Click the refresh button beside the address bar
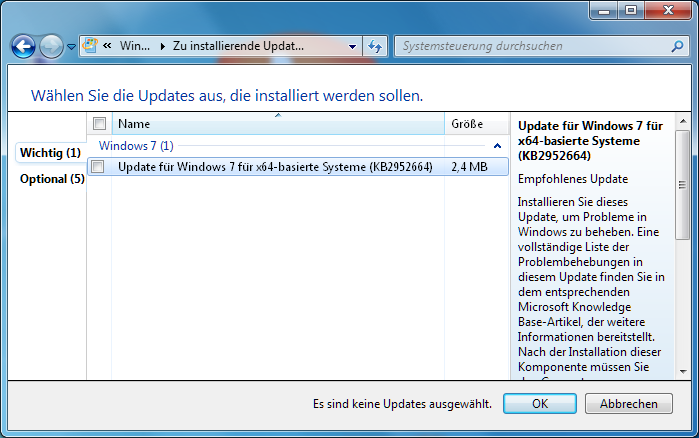Viewport: 699px width, 438px height. pos(376,46)
